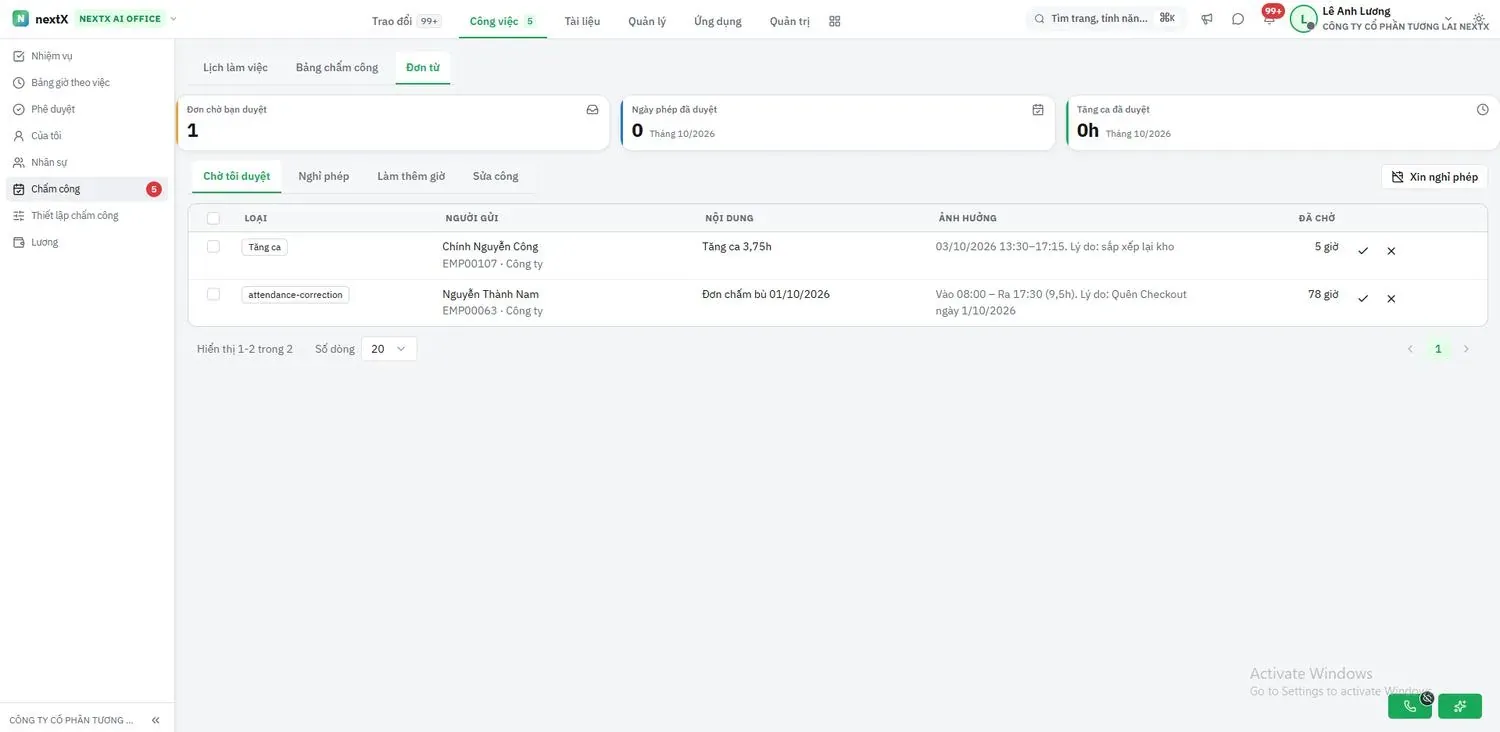This screenshot has width=1500, height=732.
Task: Click the content Tăng ca 3,75h
Action: [x=737, y=247]
